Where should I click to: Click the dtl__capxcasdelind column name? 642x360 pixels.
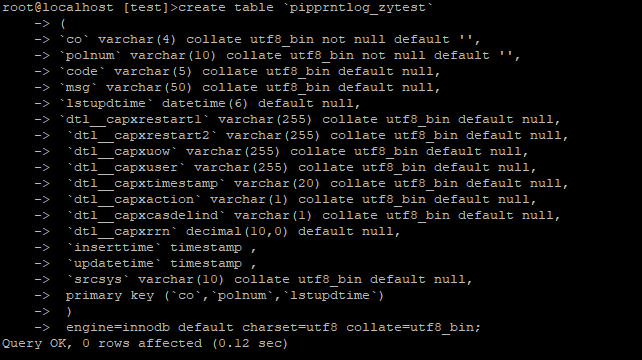(x=146, y=215)
